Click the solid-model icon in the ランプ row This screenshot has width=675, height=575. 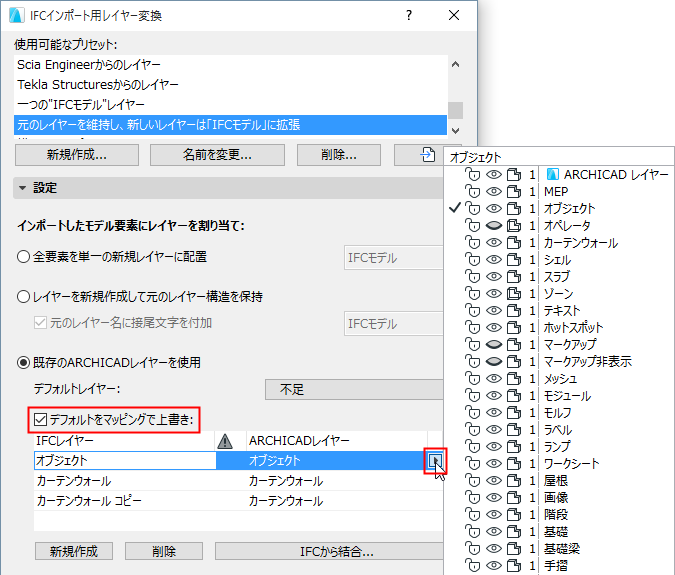513,446
